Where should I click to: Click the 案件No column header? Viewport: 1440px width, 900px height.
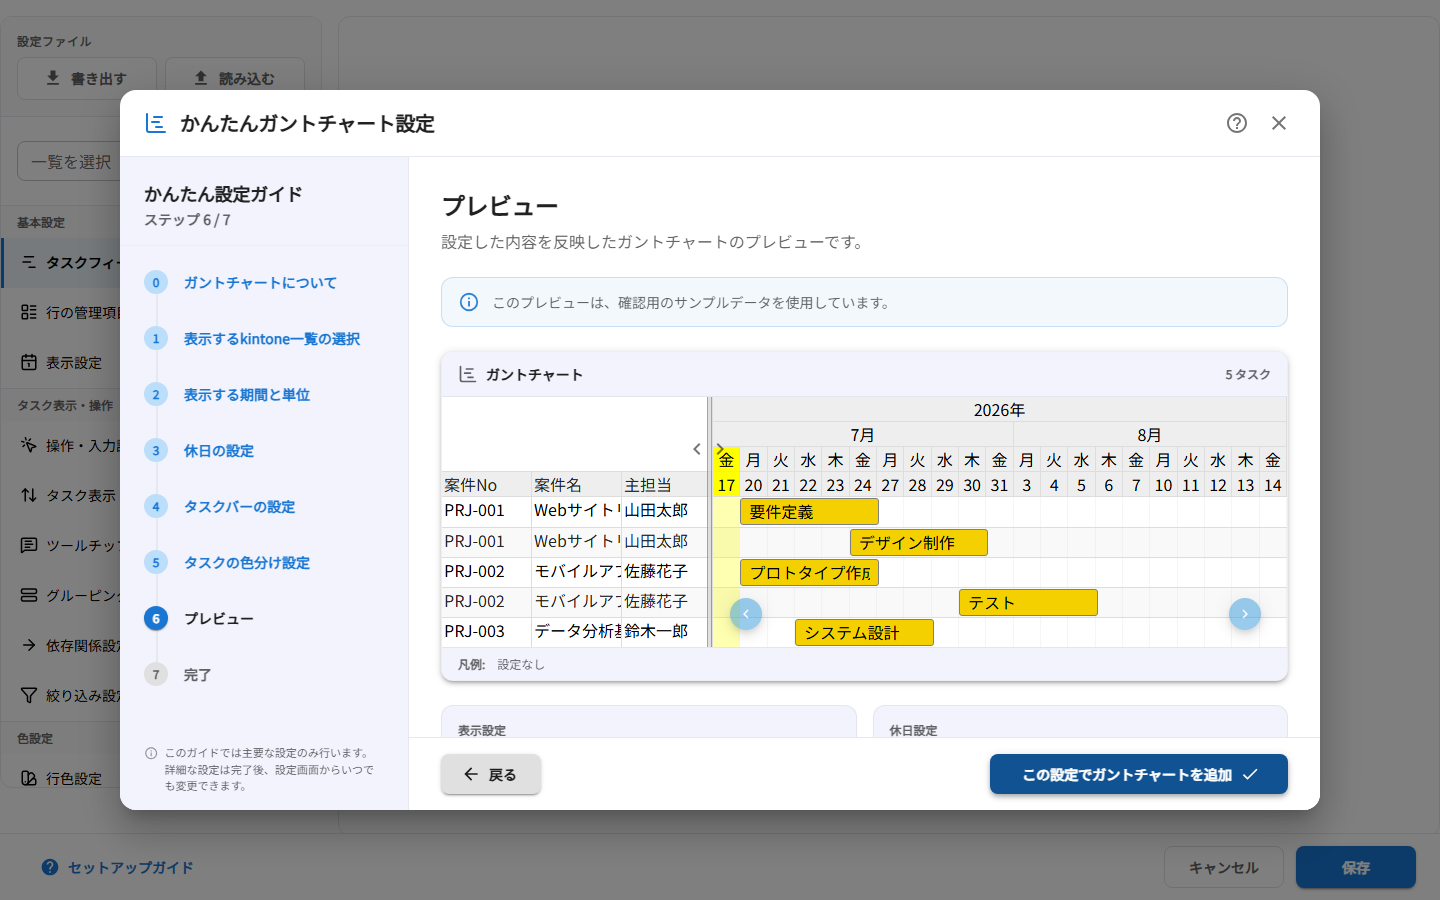pyautogui.click(x=486, y=485)
